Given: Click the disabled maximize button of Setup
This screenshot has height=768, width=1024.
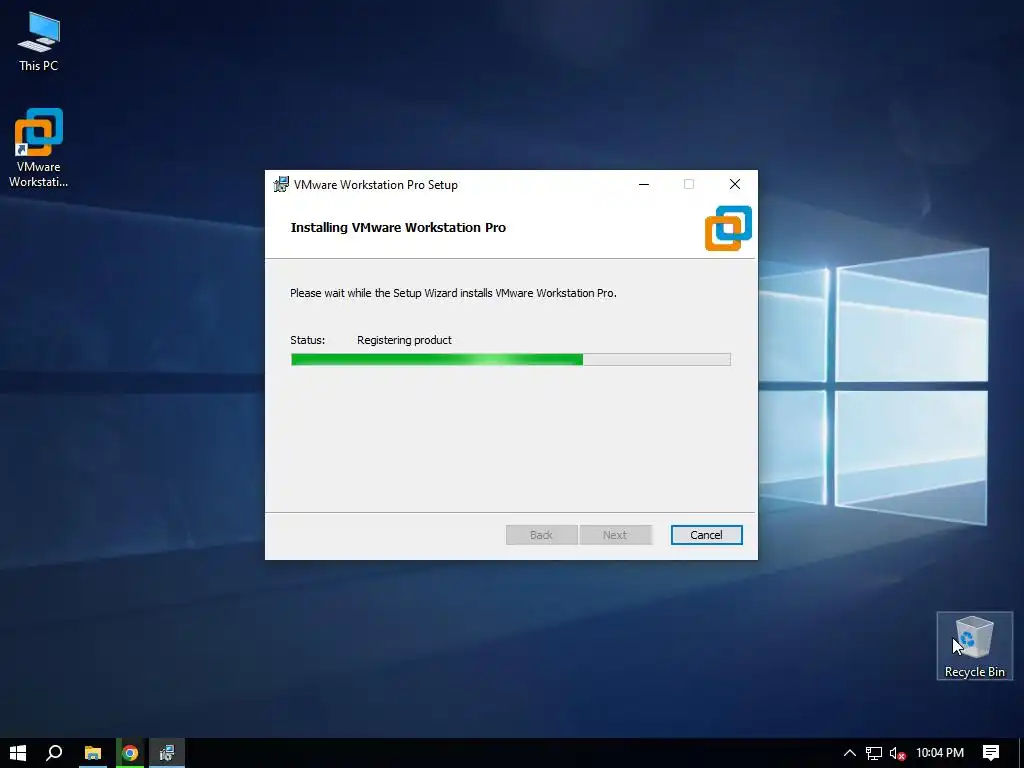Looking at the screenshot, I should [x=689, y=185].
